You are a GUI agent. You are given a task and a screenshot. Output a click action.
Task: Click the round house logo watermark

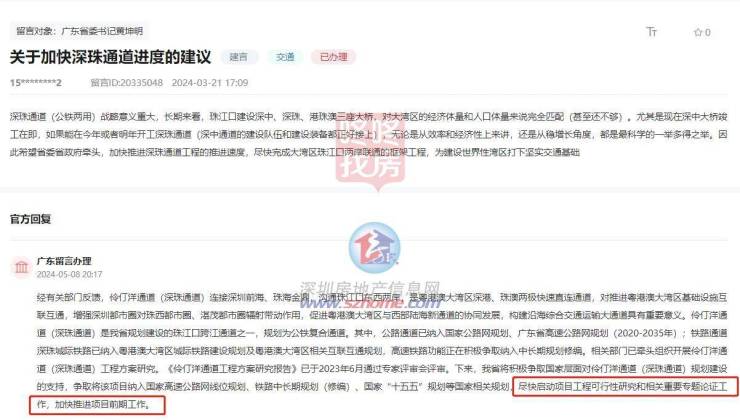[374, 247]
